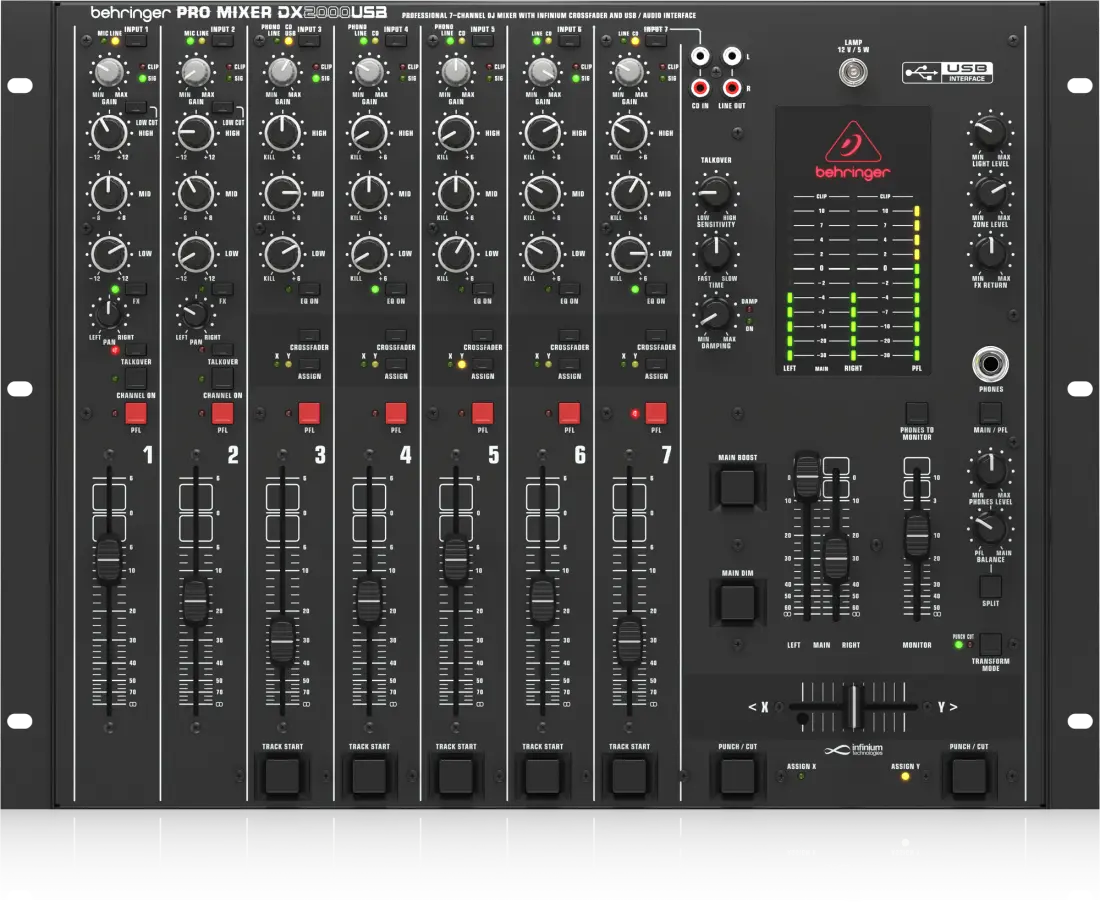Viewport: 1100px width, 906px height.
Task: Grab the channel 6 volume fader
Action: click(542, 601)
